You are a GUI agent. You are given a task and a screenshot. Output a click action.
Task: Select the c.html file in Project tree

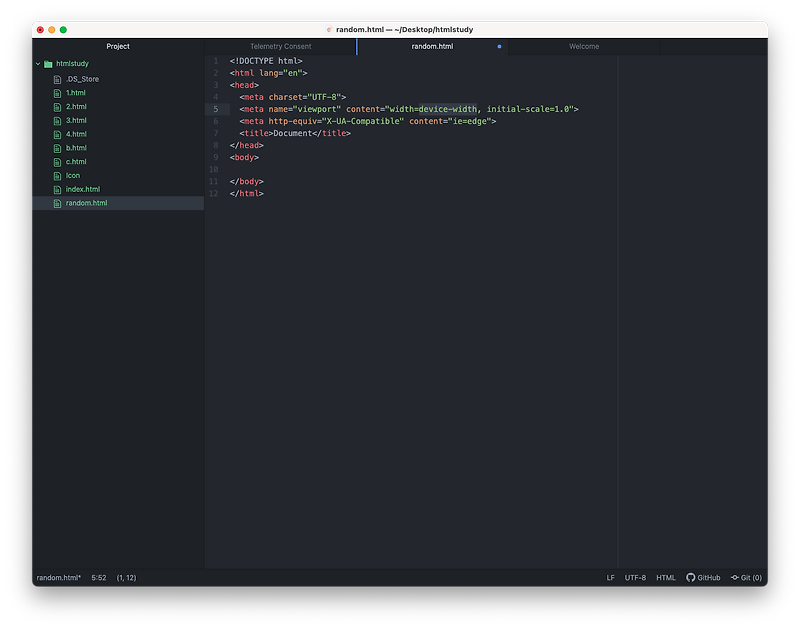pos(75,161)
